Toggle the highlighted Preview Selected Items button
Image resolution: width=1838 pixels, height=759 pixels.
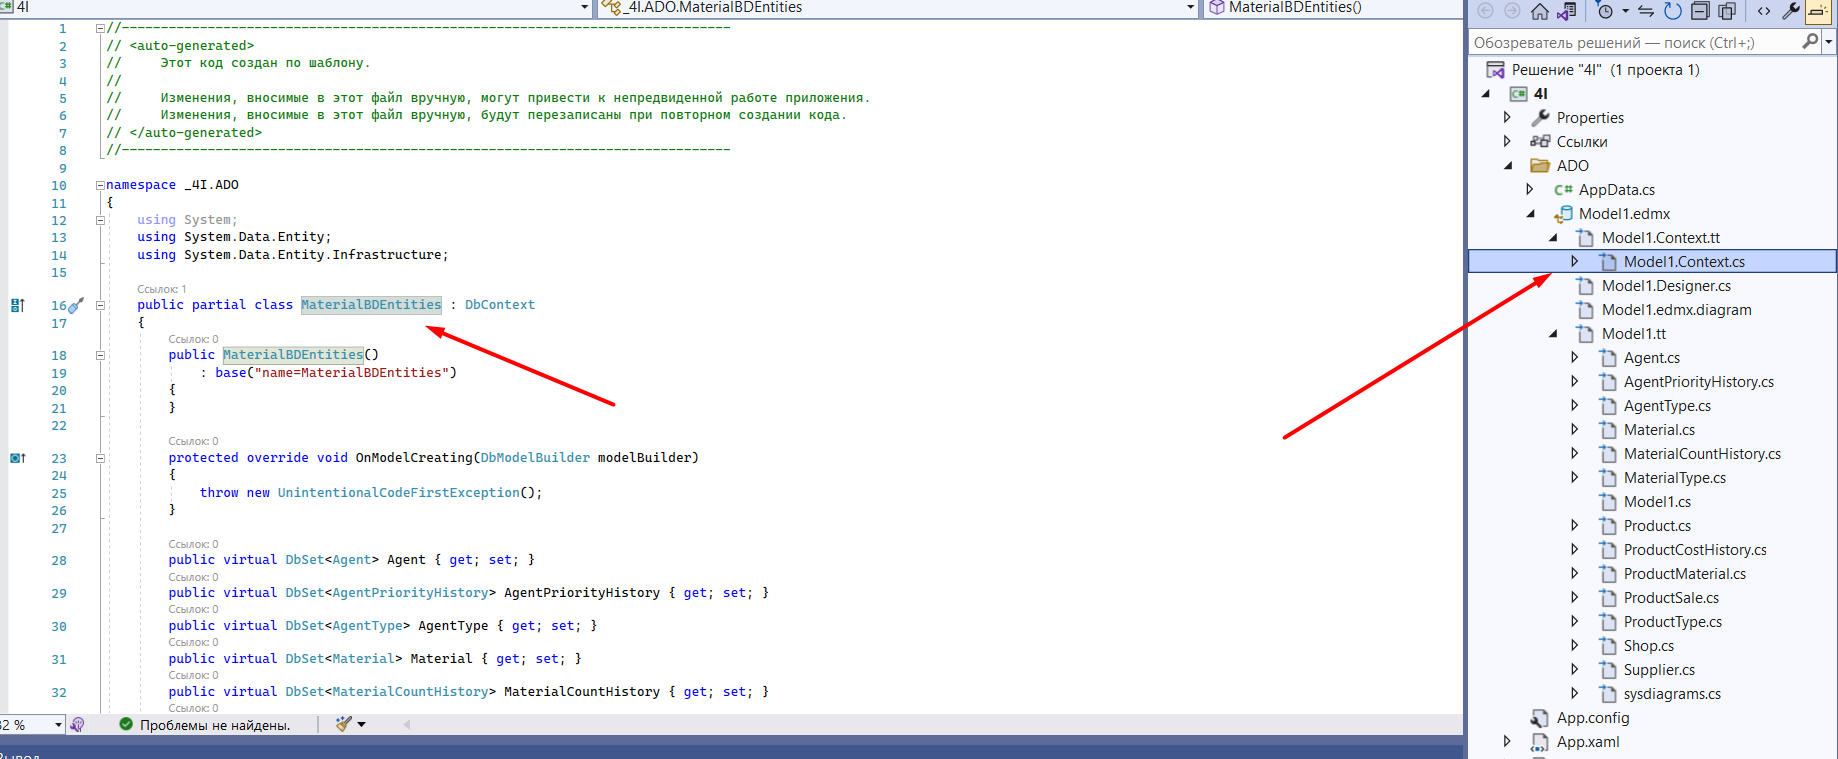(1818, 11)
